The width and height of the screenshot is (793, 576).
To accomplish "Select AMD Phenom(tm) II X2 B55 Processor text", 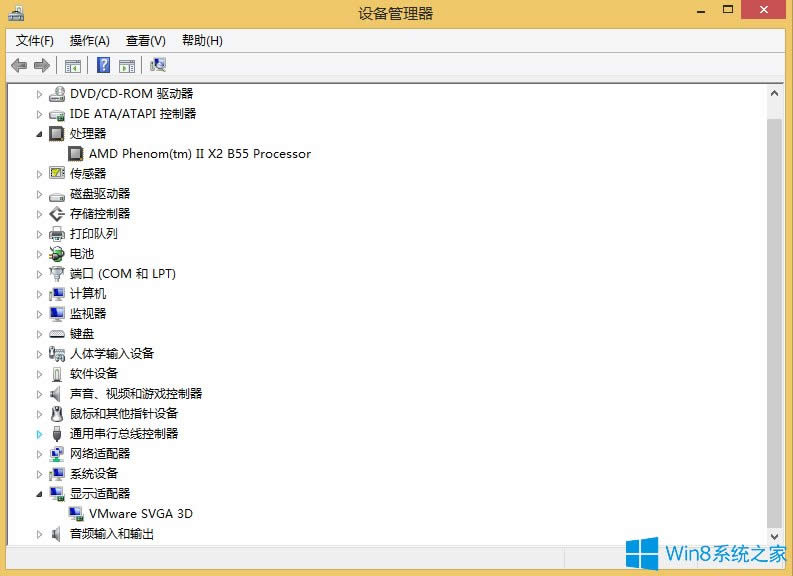I will click(x=200, y=154).
